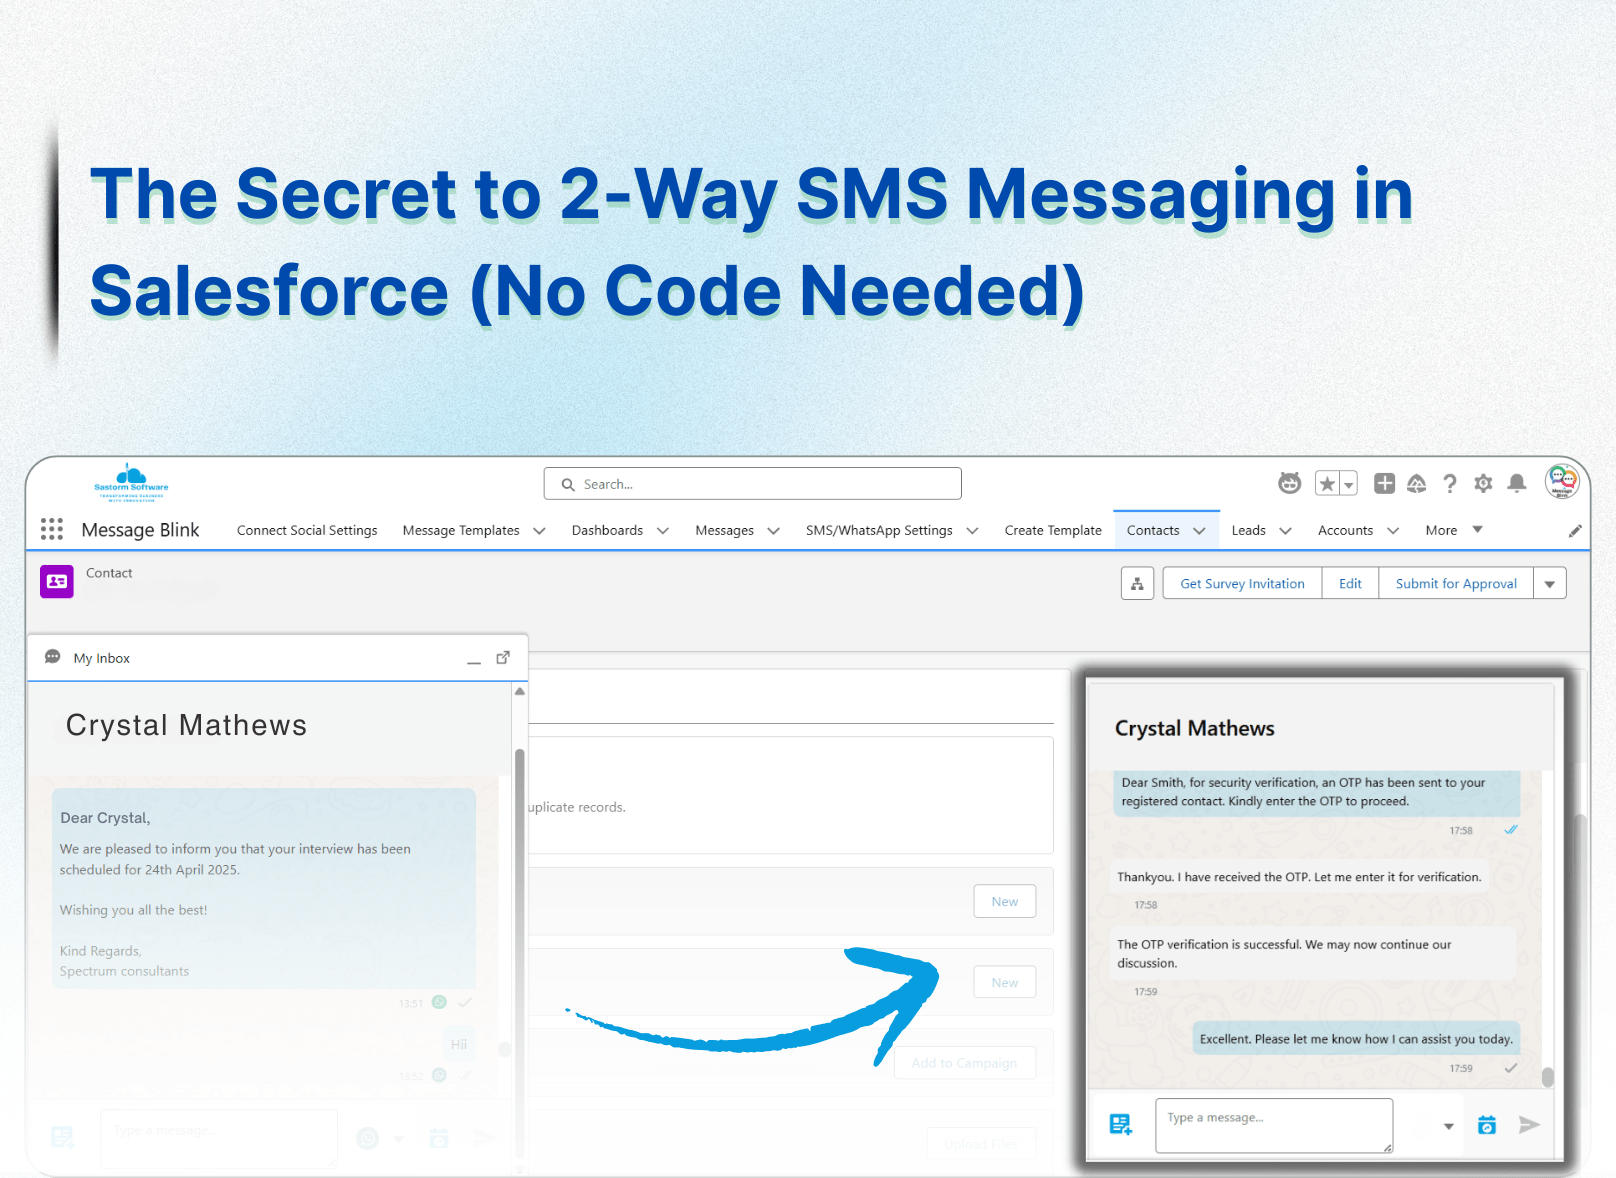This screenshot has height=1178, width=1616.
Task: Click the 'Thankyou. I have received the OTP' message
Action: (x=1299, y=877)
